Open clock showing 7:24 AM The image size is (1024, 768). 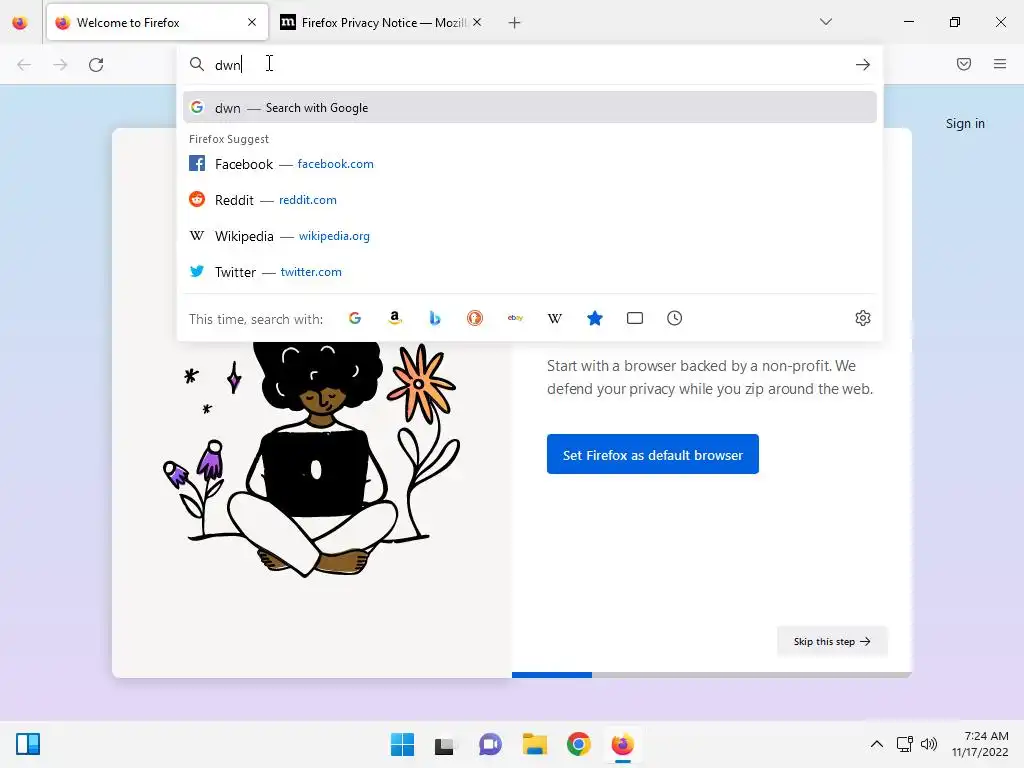pos(980,744)
